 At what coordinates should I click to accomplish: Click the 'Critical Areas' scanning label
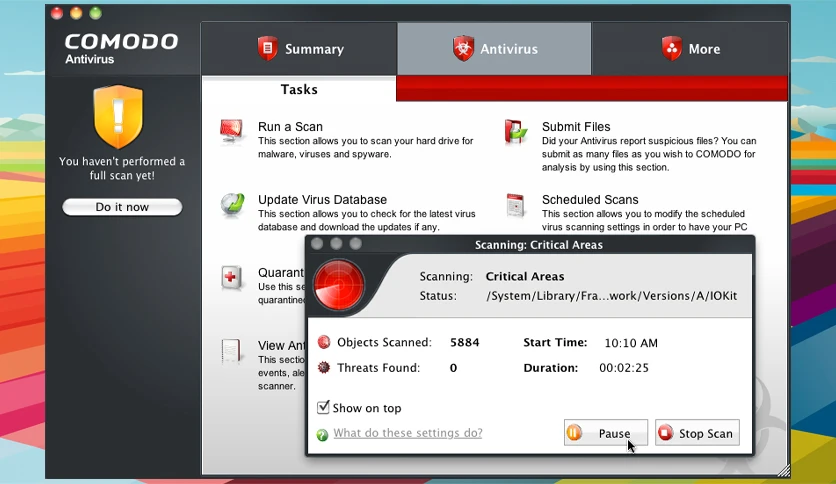pos(525,276)
